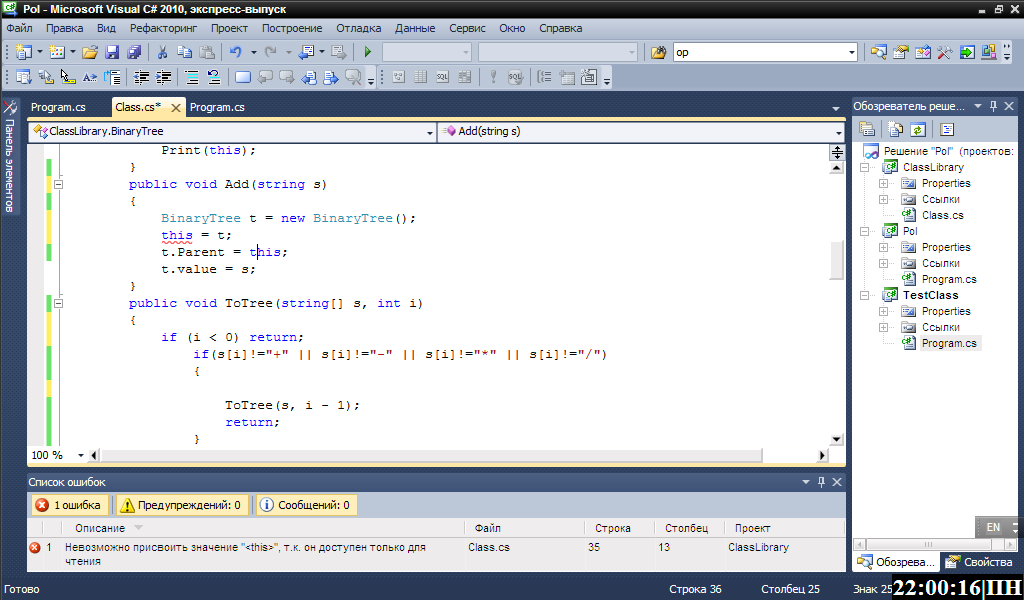The height and width of the screenshot is (600, 1024).
Task: Open the Рефакторинг menu
Action: (x=164, y=28)
